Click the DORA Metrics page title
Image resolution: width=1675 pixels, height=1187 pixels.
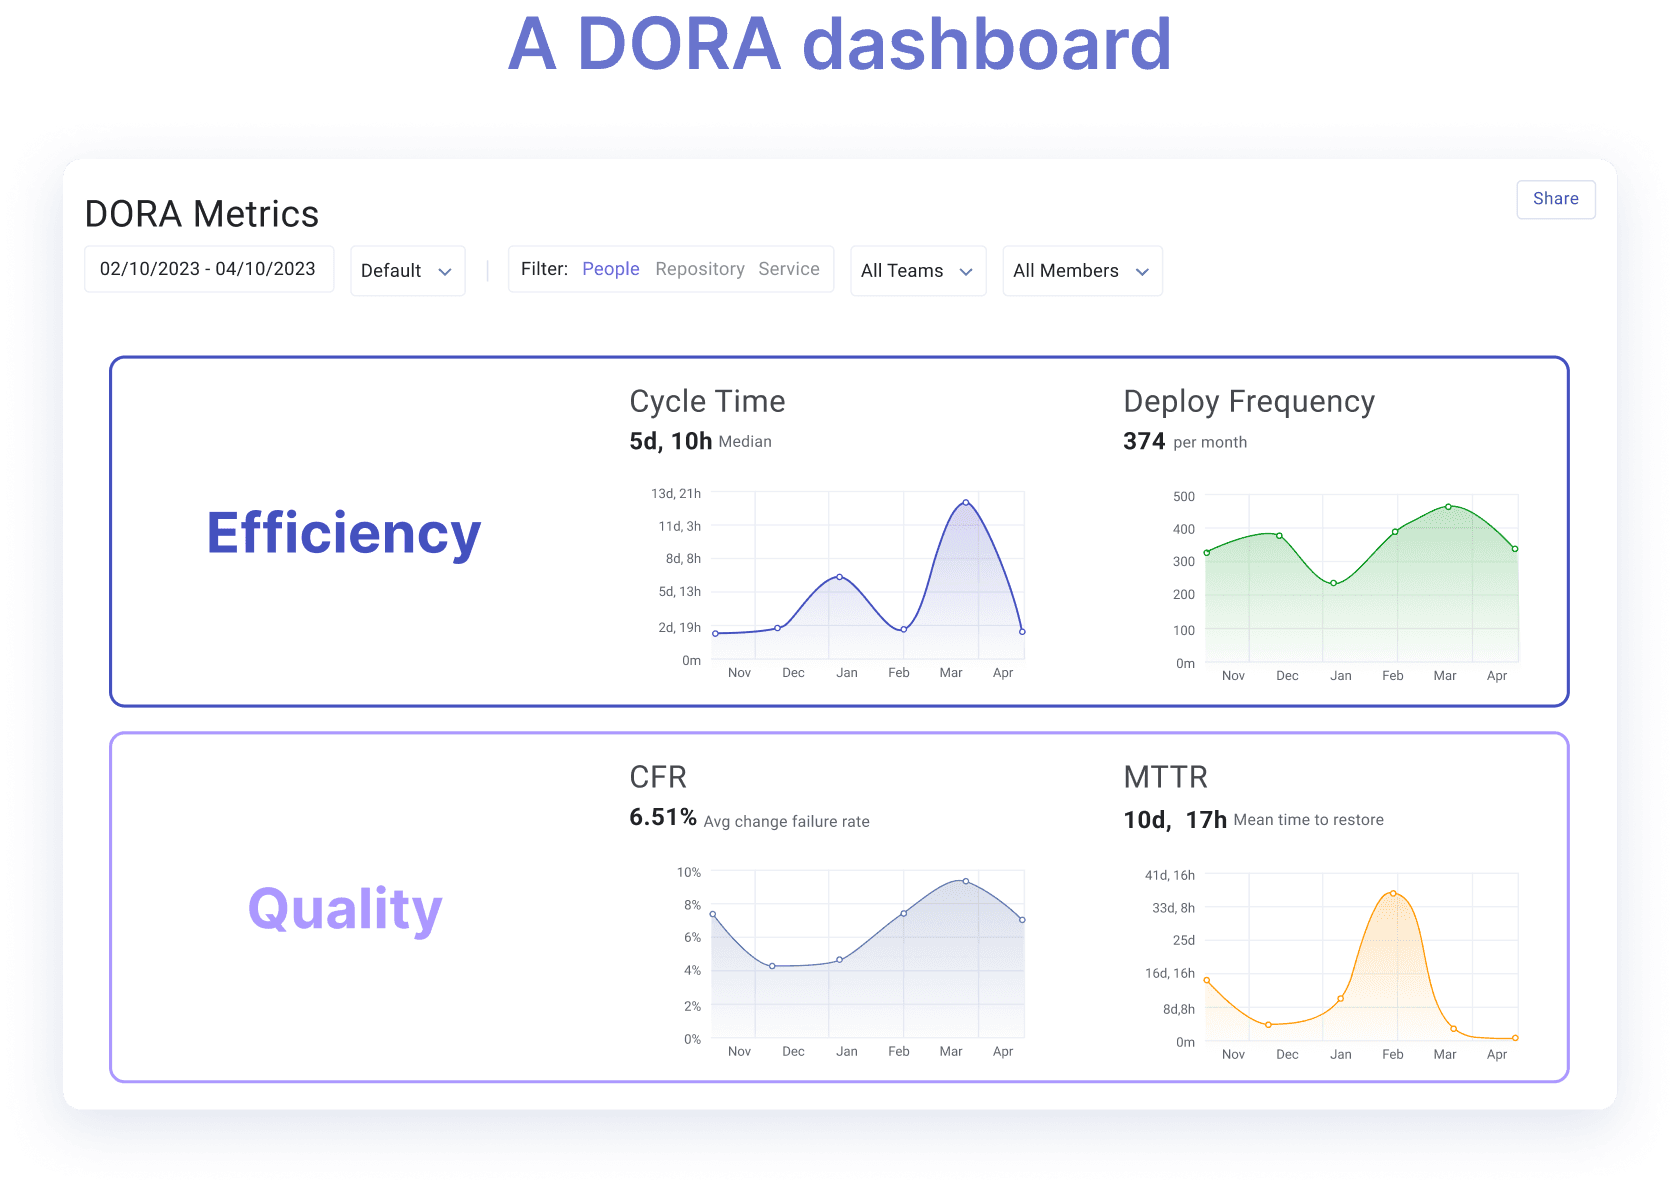[x=202, y=214]
